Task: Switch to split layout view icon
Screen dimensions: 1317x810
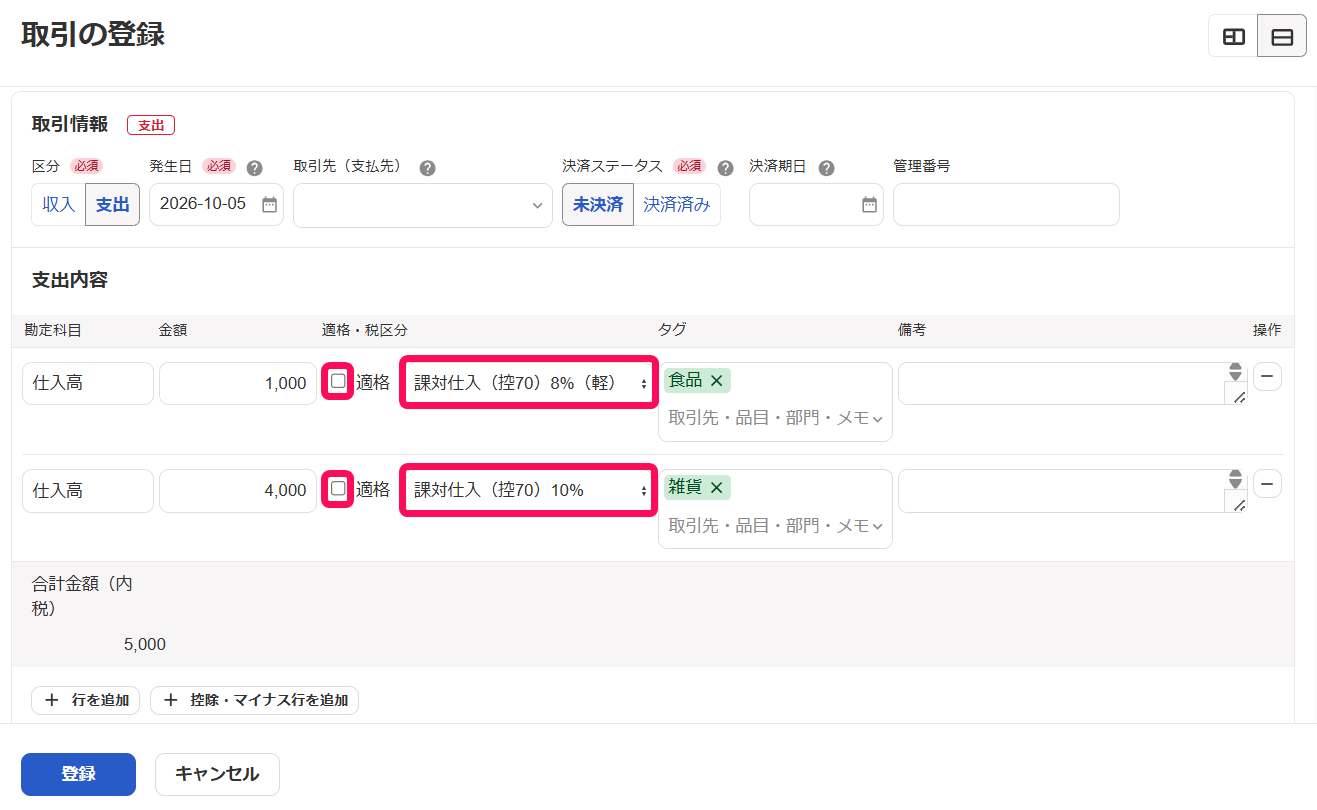Action: click(x=1234, y=36)
